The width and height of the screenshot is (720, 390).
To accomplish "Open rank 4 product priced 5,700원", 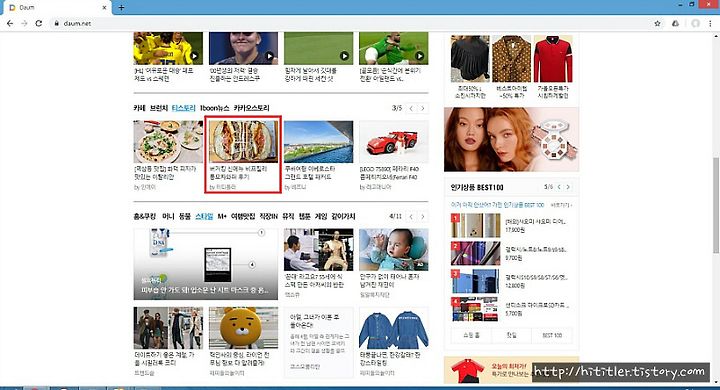I will point(512,309).
